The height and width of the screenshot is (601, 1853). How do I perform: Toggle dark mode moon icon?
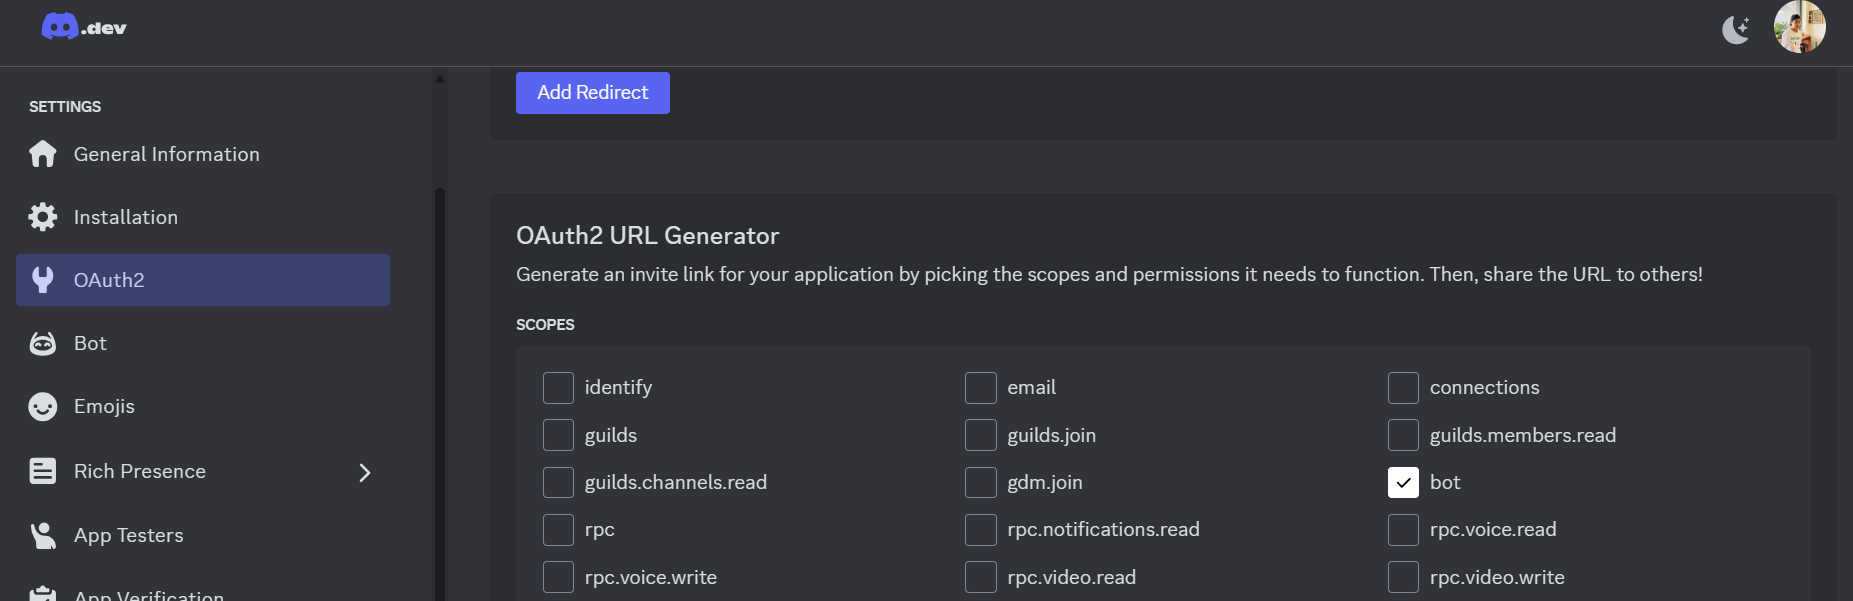(x=1735, y=30)
